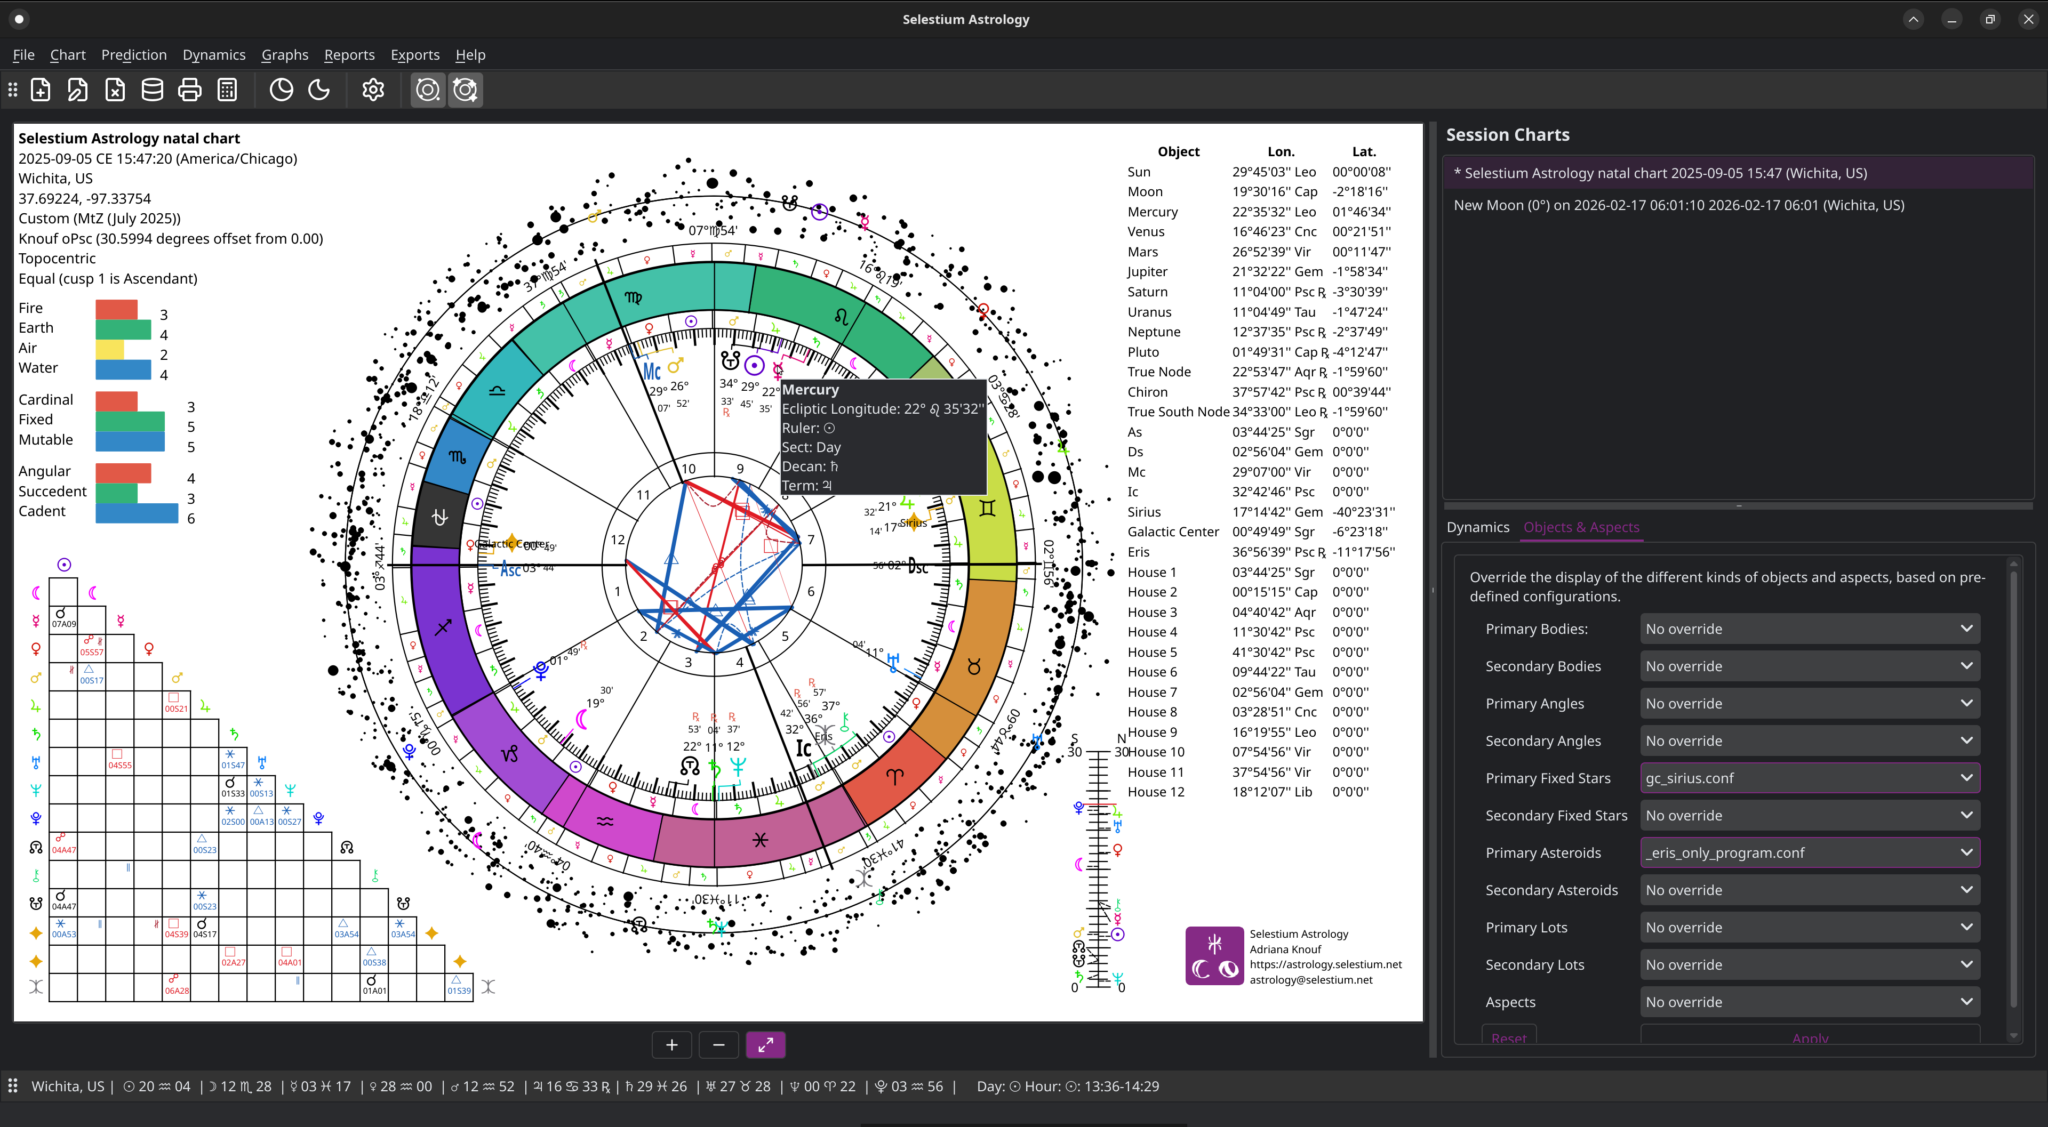Click the Reset button
The height and width of the screenshot is (1127, 2048).
pos(1509,1037)
